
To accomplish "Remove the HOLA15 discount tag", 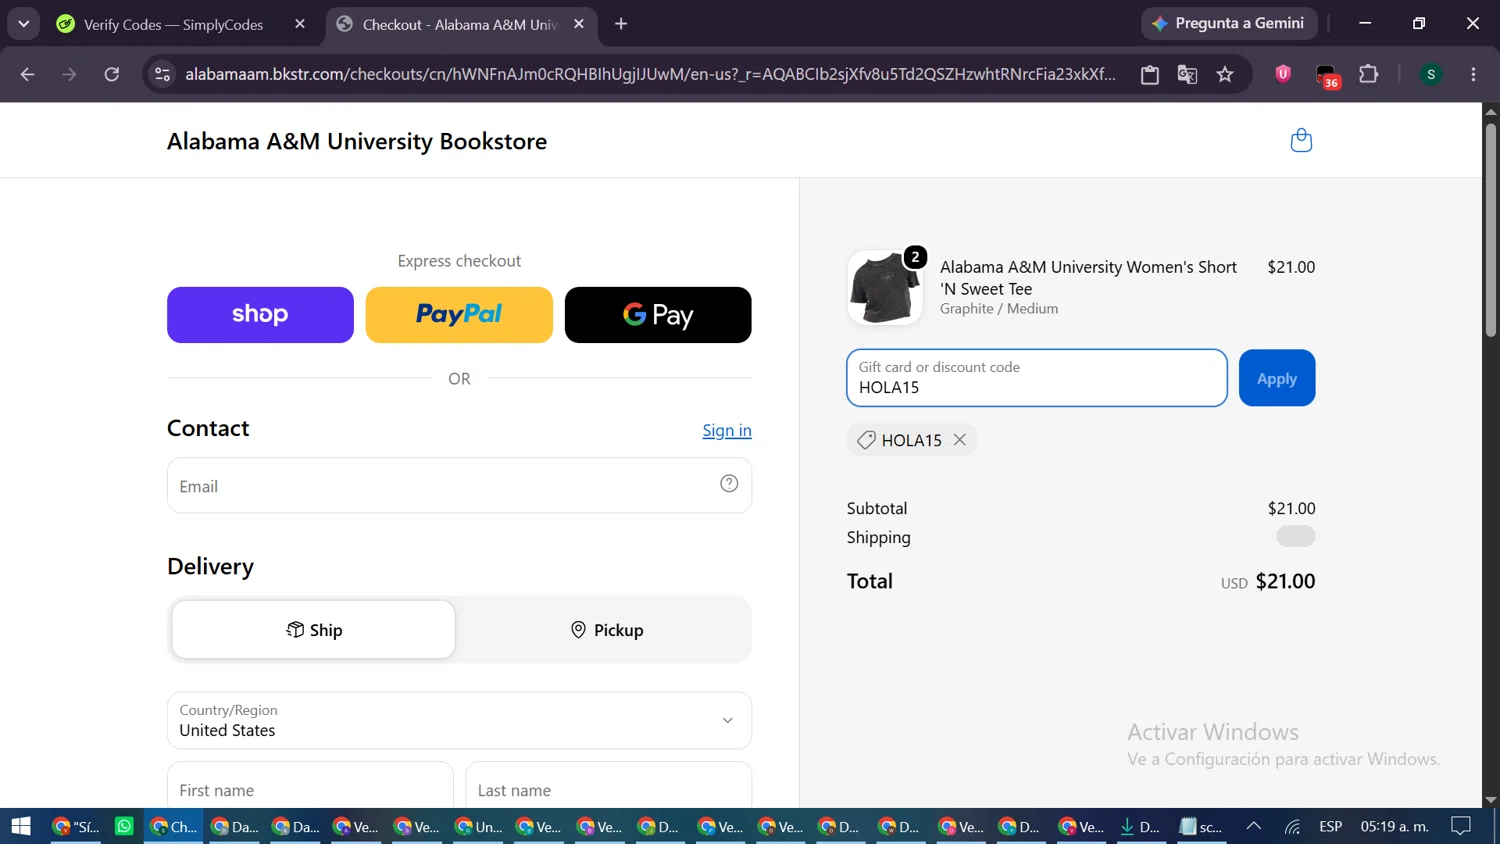I will click(960, 440).
